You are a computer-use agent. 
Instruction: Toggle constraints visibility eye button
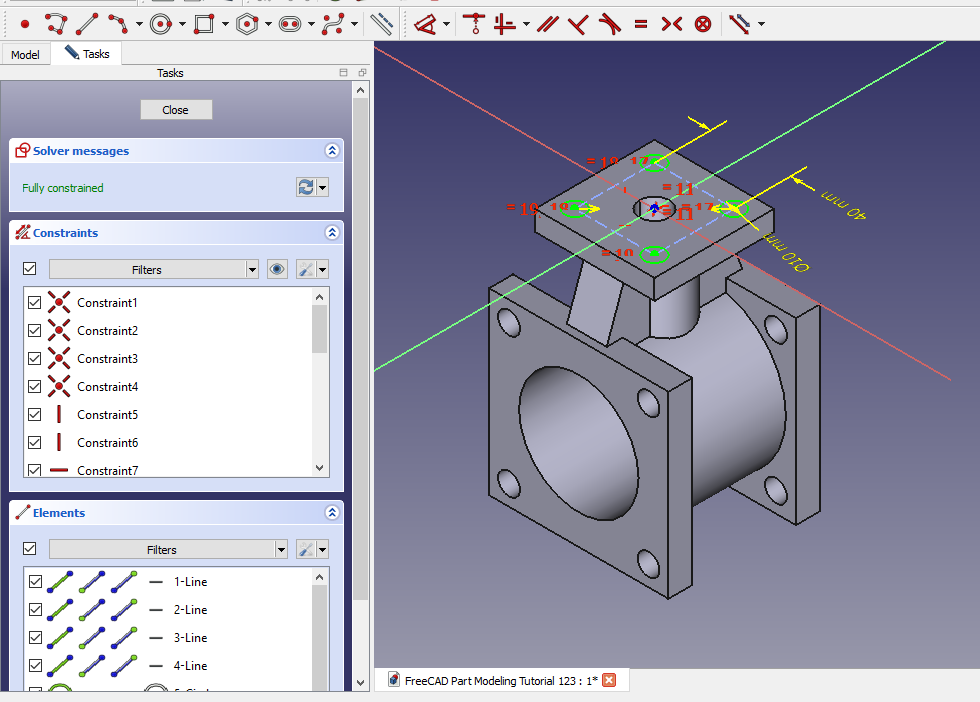278,269
